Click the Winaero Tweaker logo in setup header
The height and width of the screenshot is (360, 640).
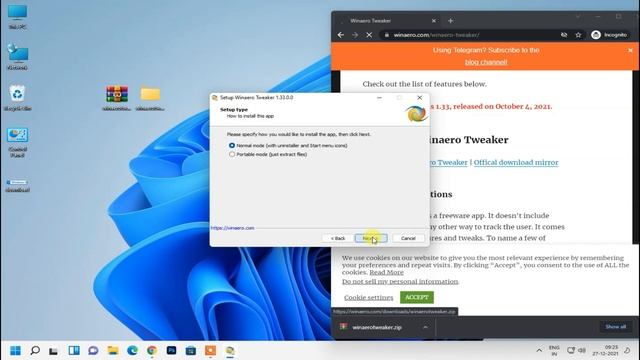click(416, 113)
